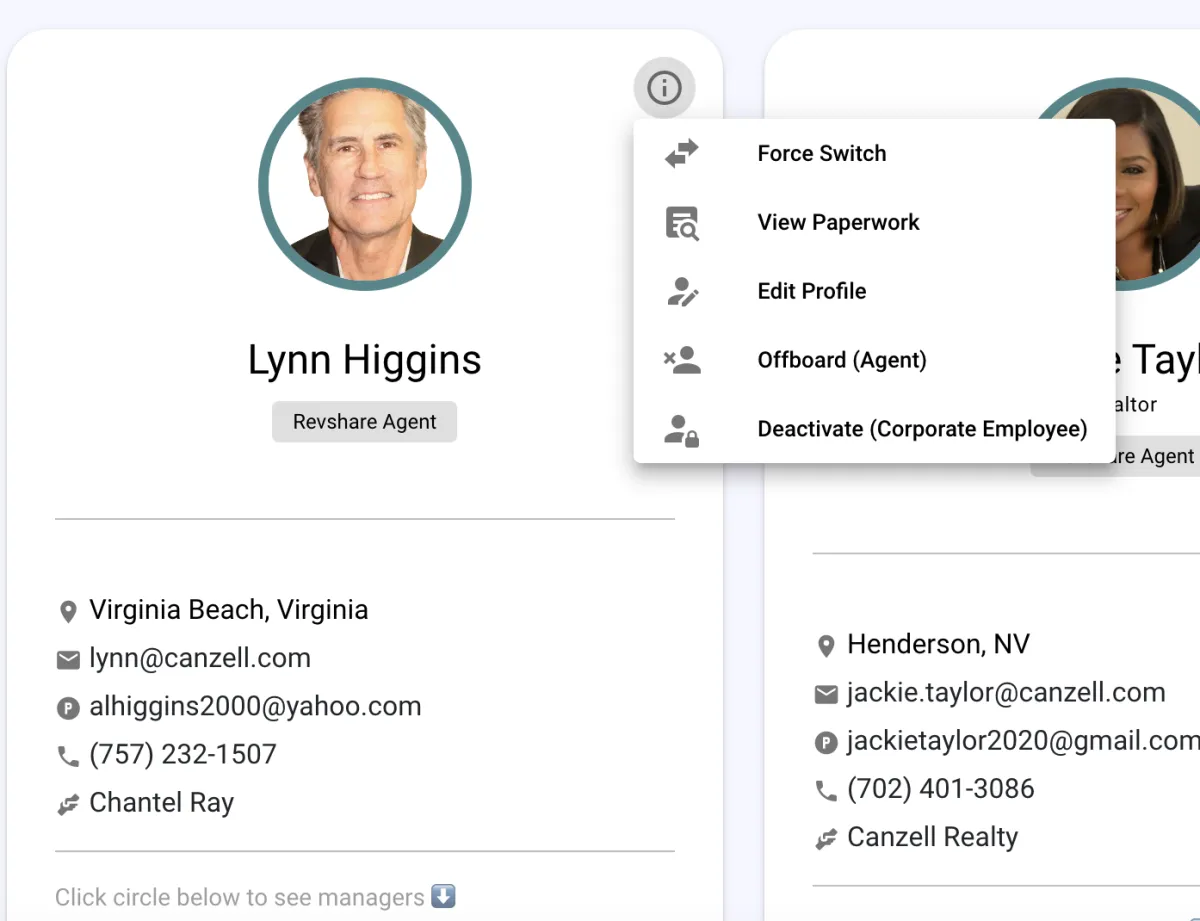1200x921 pixels.
Task: Select Force Switch from the menu
Action: tap(874, 153)
